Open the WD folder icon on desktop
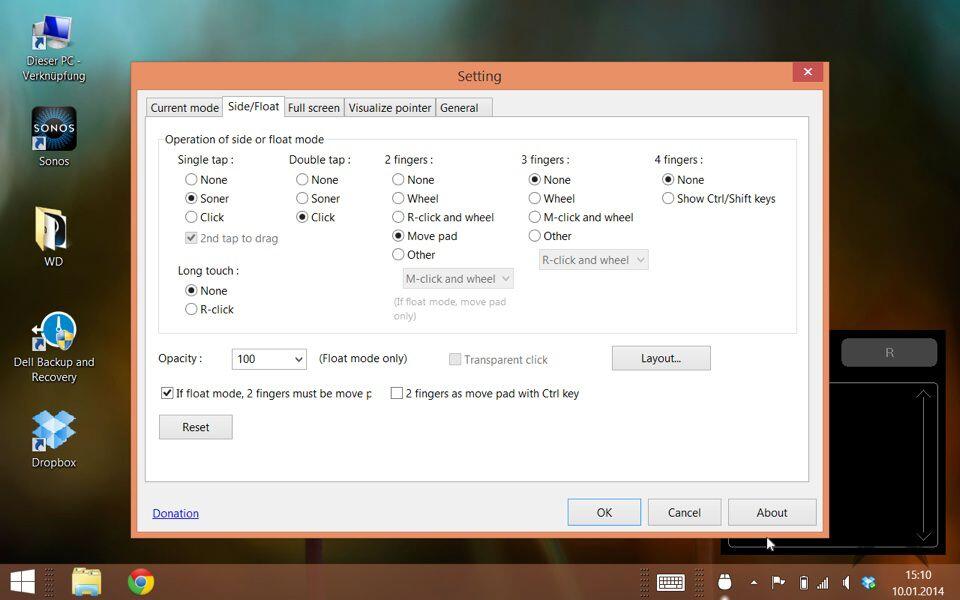The width and height of the screenshot is (960, 600). (53, 238)
